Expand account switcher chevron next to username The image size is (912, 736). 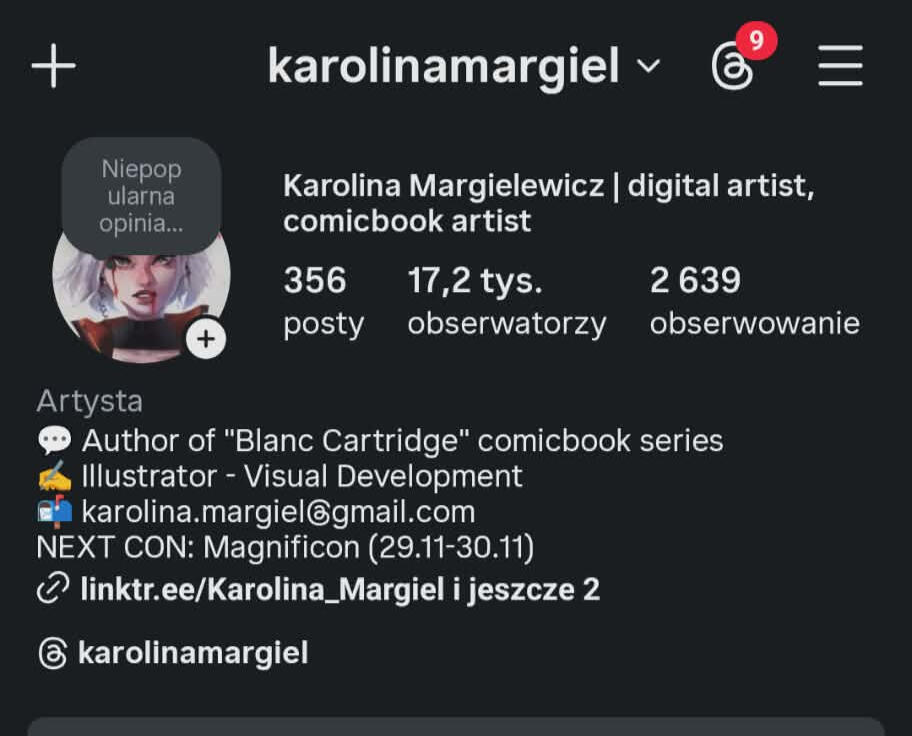(x=649, y=66)
